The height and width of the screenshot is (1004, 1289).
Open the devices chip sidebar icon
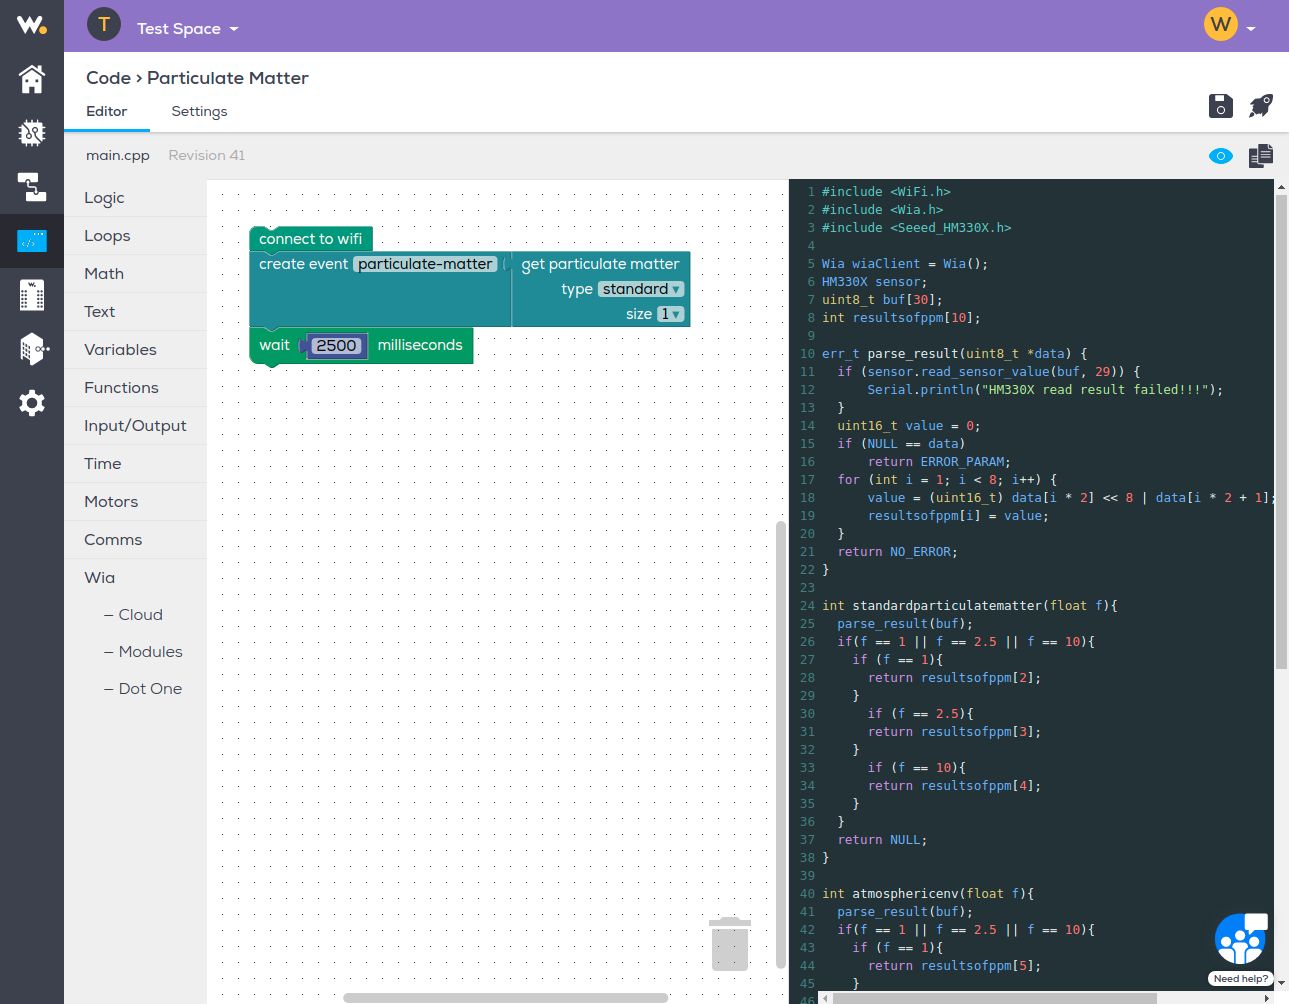[x=32, y=132]
